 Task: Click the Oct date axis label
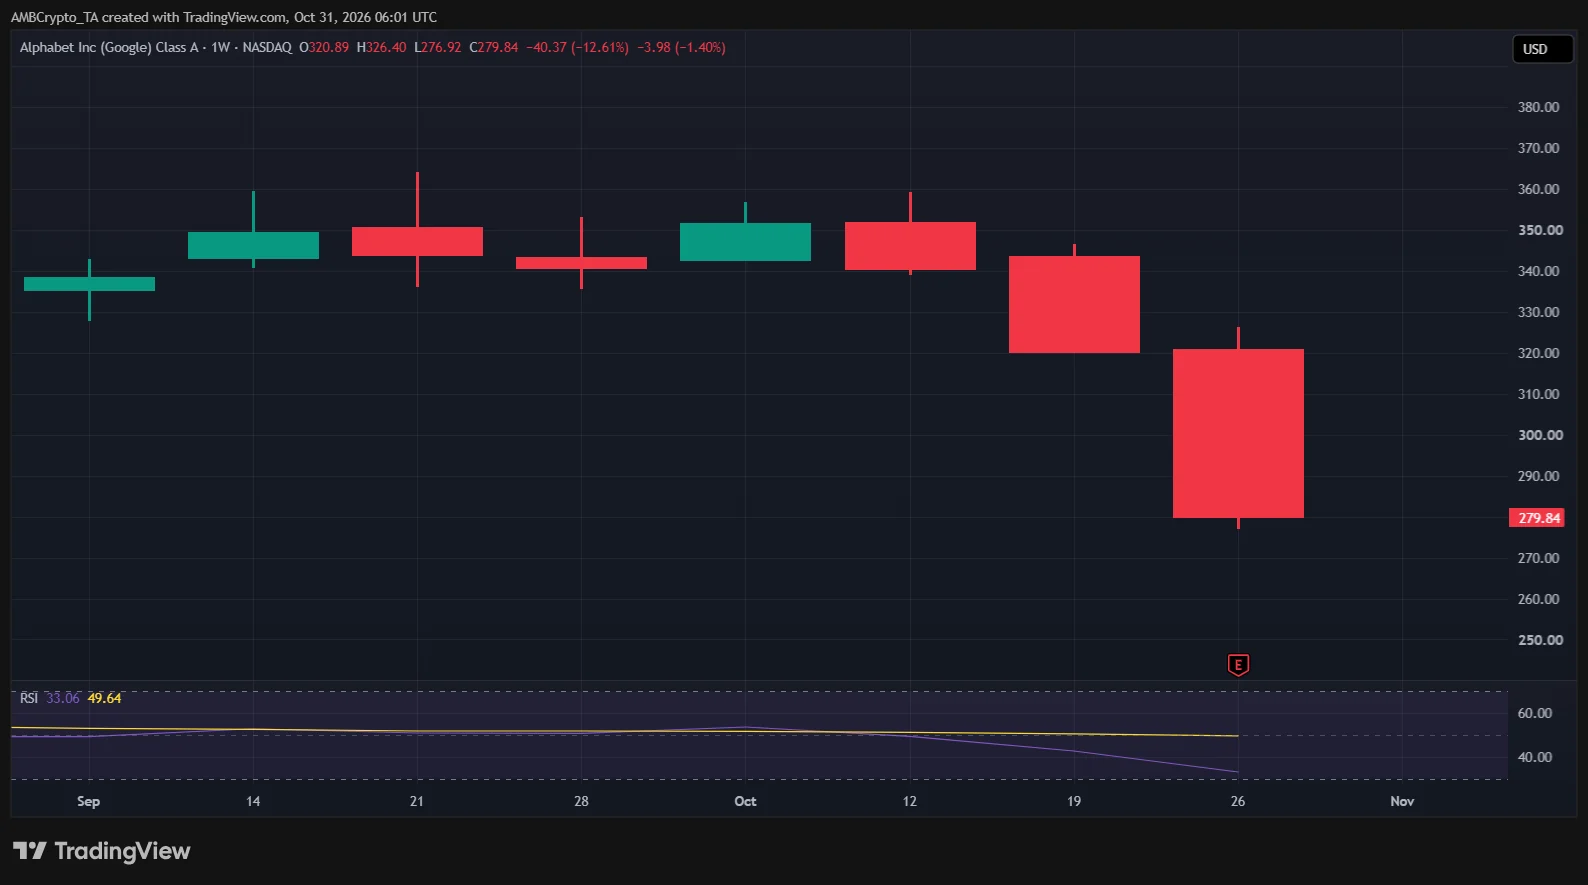(x=745, y=801)
